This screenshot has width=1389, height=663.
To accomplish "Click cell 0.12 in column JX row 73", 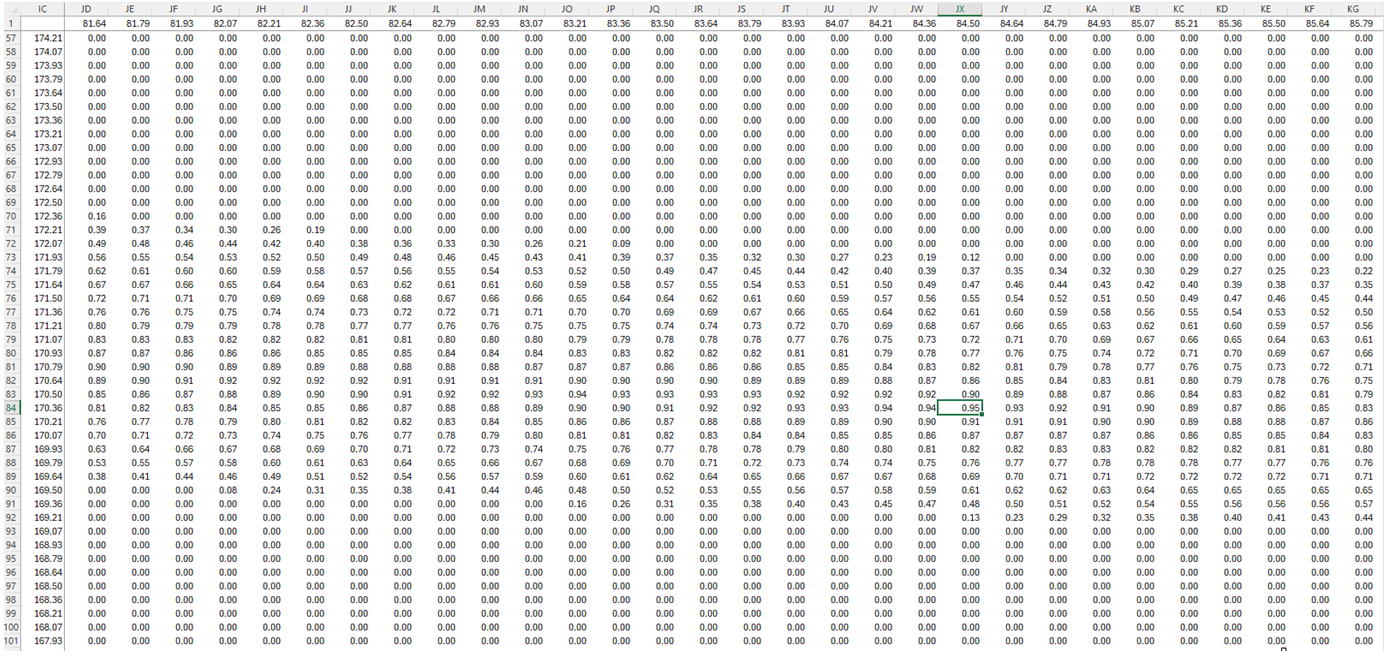I will pyautogui.click(x=961, y=257).
